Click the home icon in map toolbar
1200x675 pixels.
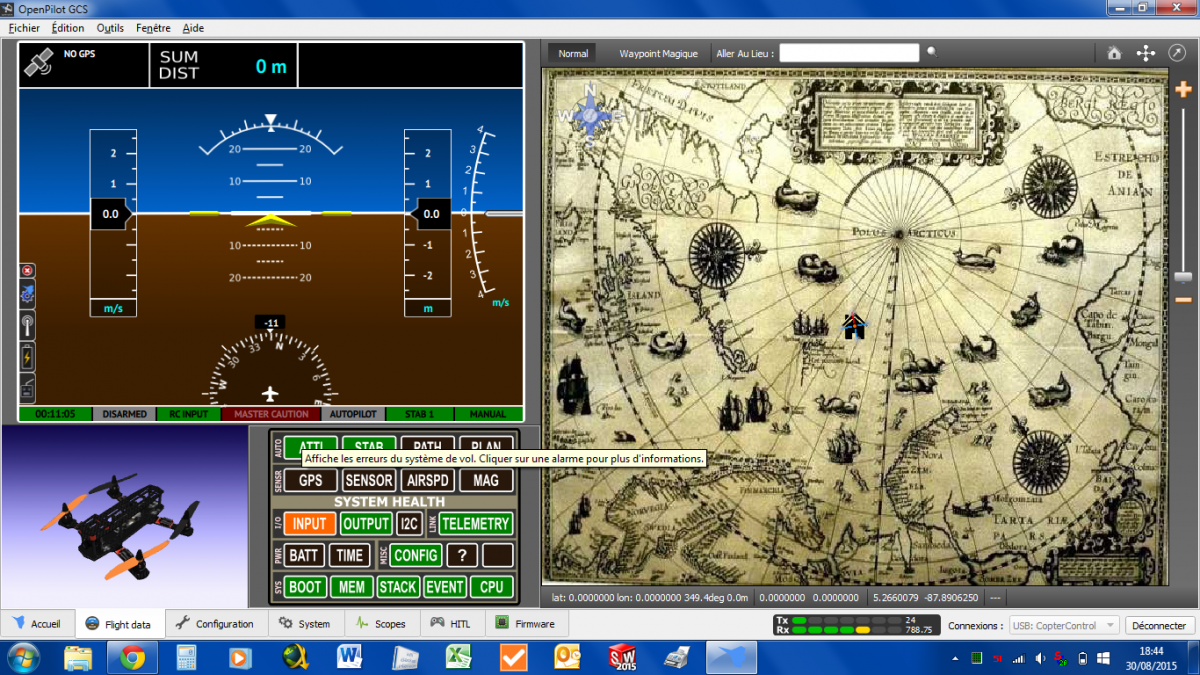(1114, 53)
